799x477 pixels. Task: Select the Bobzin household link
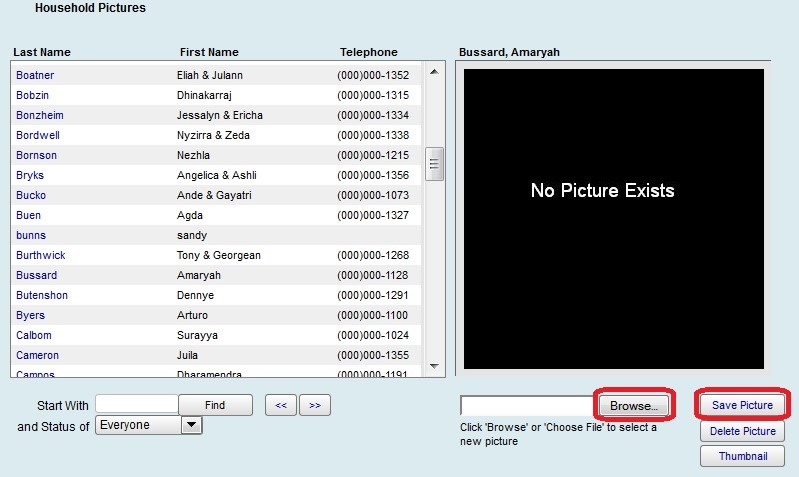[33, 95]
